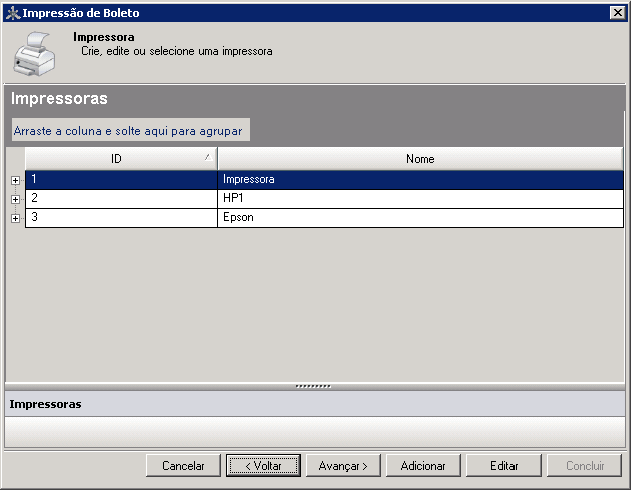This screenshot has width=631, height=490.
Task: Click the dotted splitter grip above Impressoras panel
Action: coord(313,386)
